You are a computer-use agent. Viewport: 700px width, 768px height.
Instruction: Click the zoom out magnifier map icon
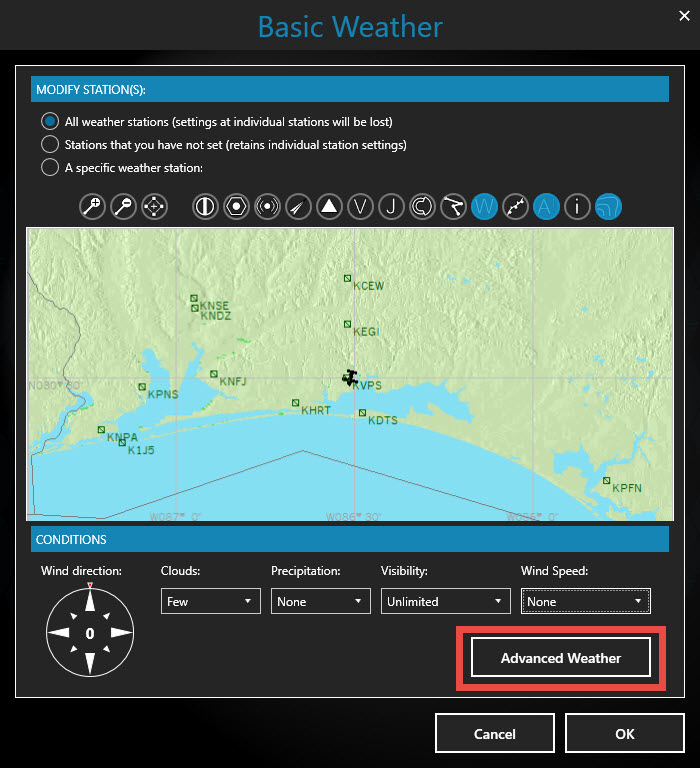click(x=123, y=207)
